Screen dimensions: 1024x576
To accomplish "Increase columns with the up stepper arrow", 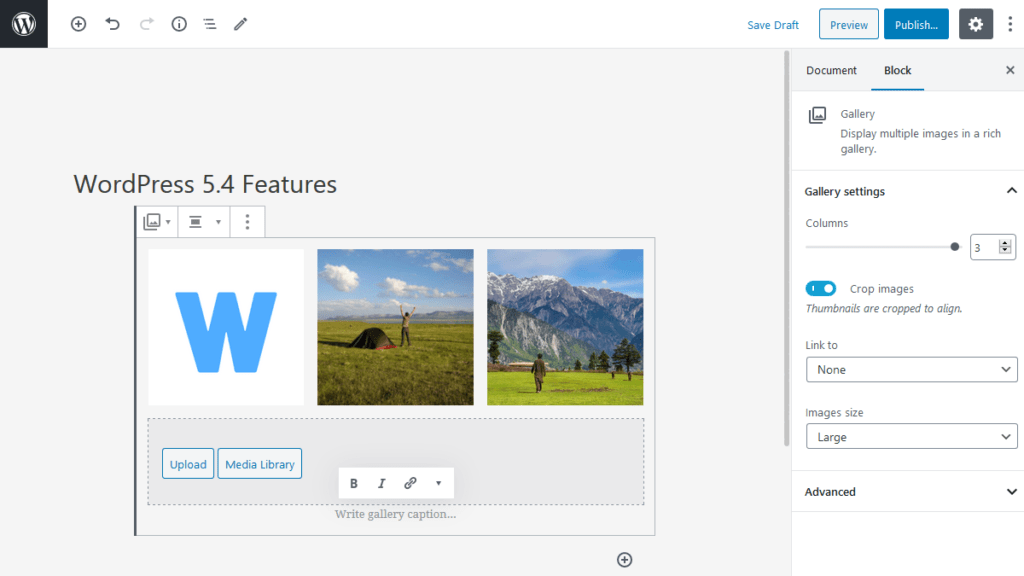I will [x=1005, y=243].
